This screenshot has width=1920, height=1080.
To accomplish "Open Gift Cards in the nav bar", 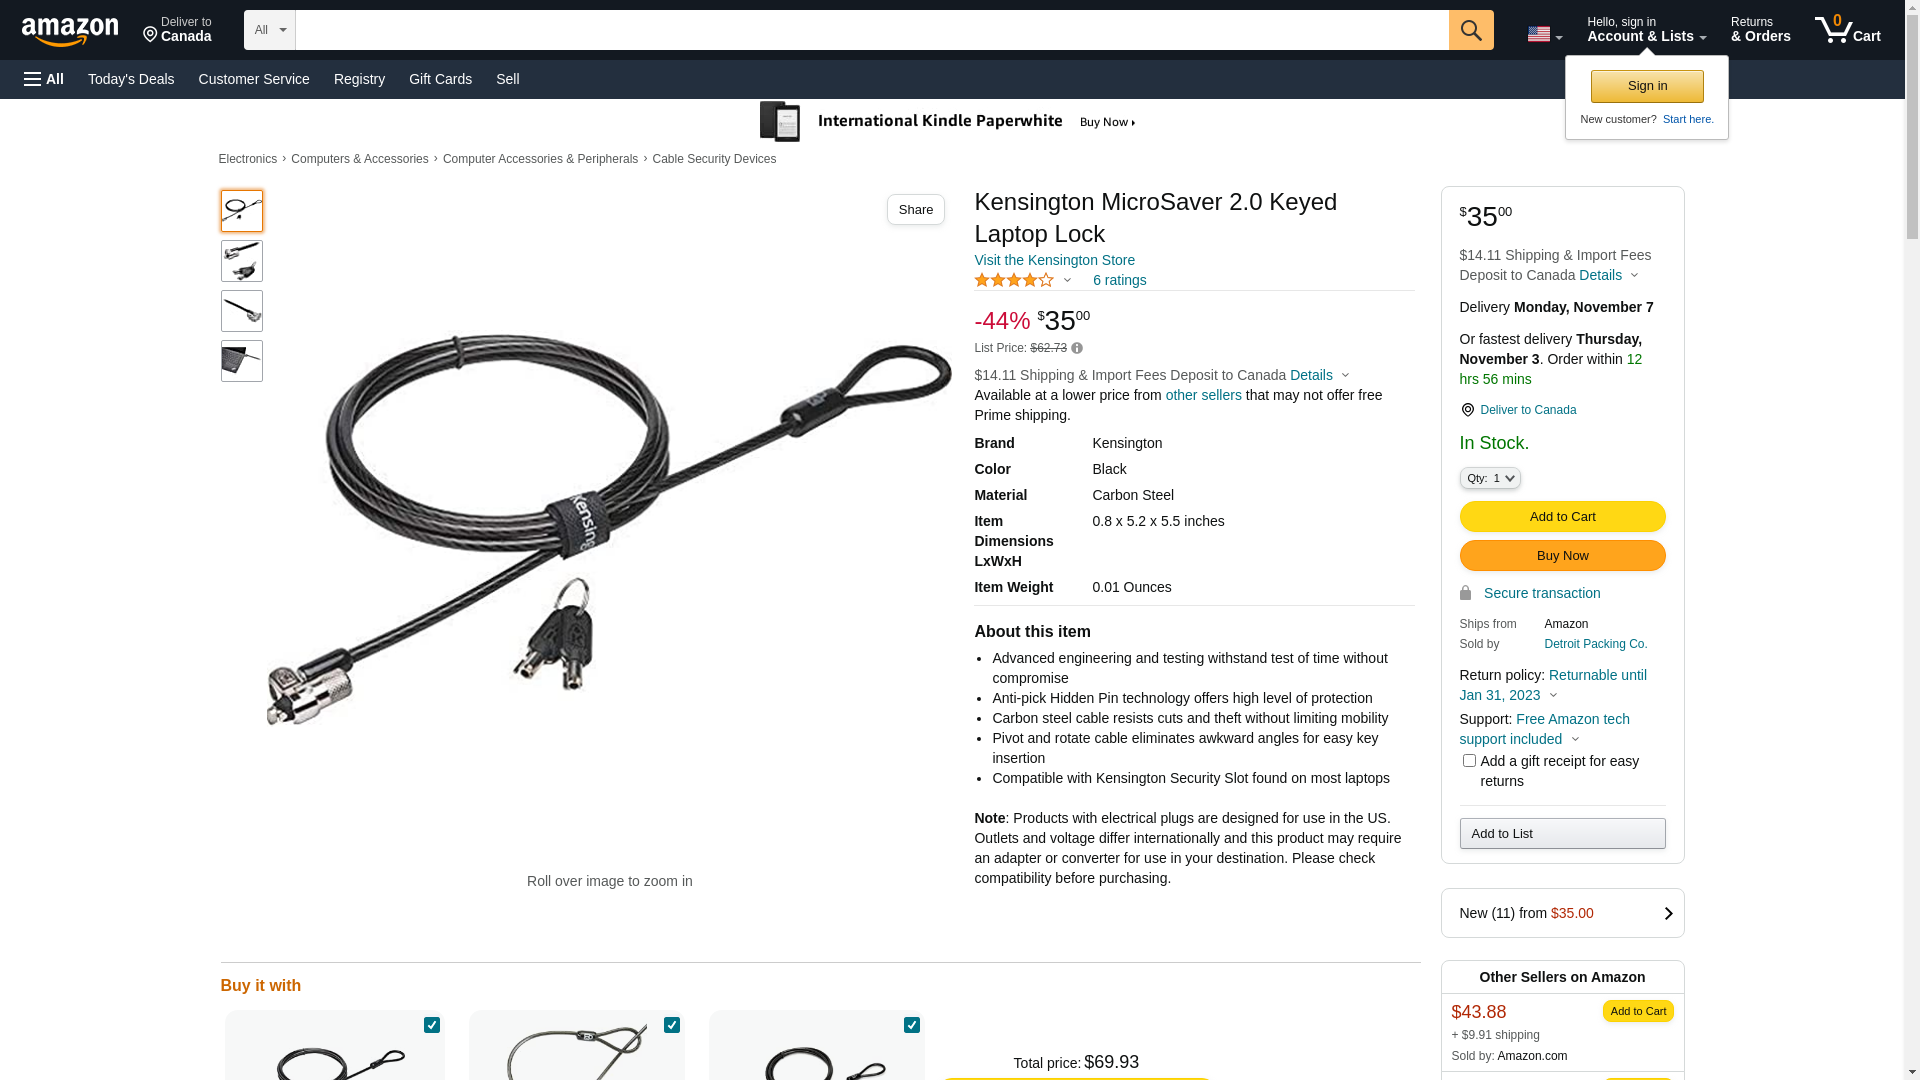I will (440, 79).
